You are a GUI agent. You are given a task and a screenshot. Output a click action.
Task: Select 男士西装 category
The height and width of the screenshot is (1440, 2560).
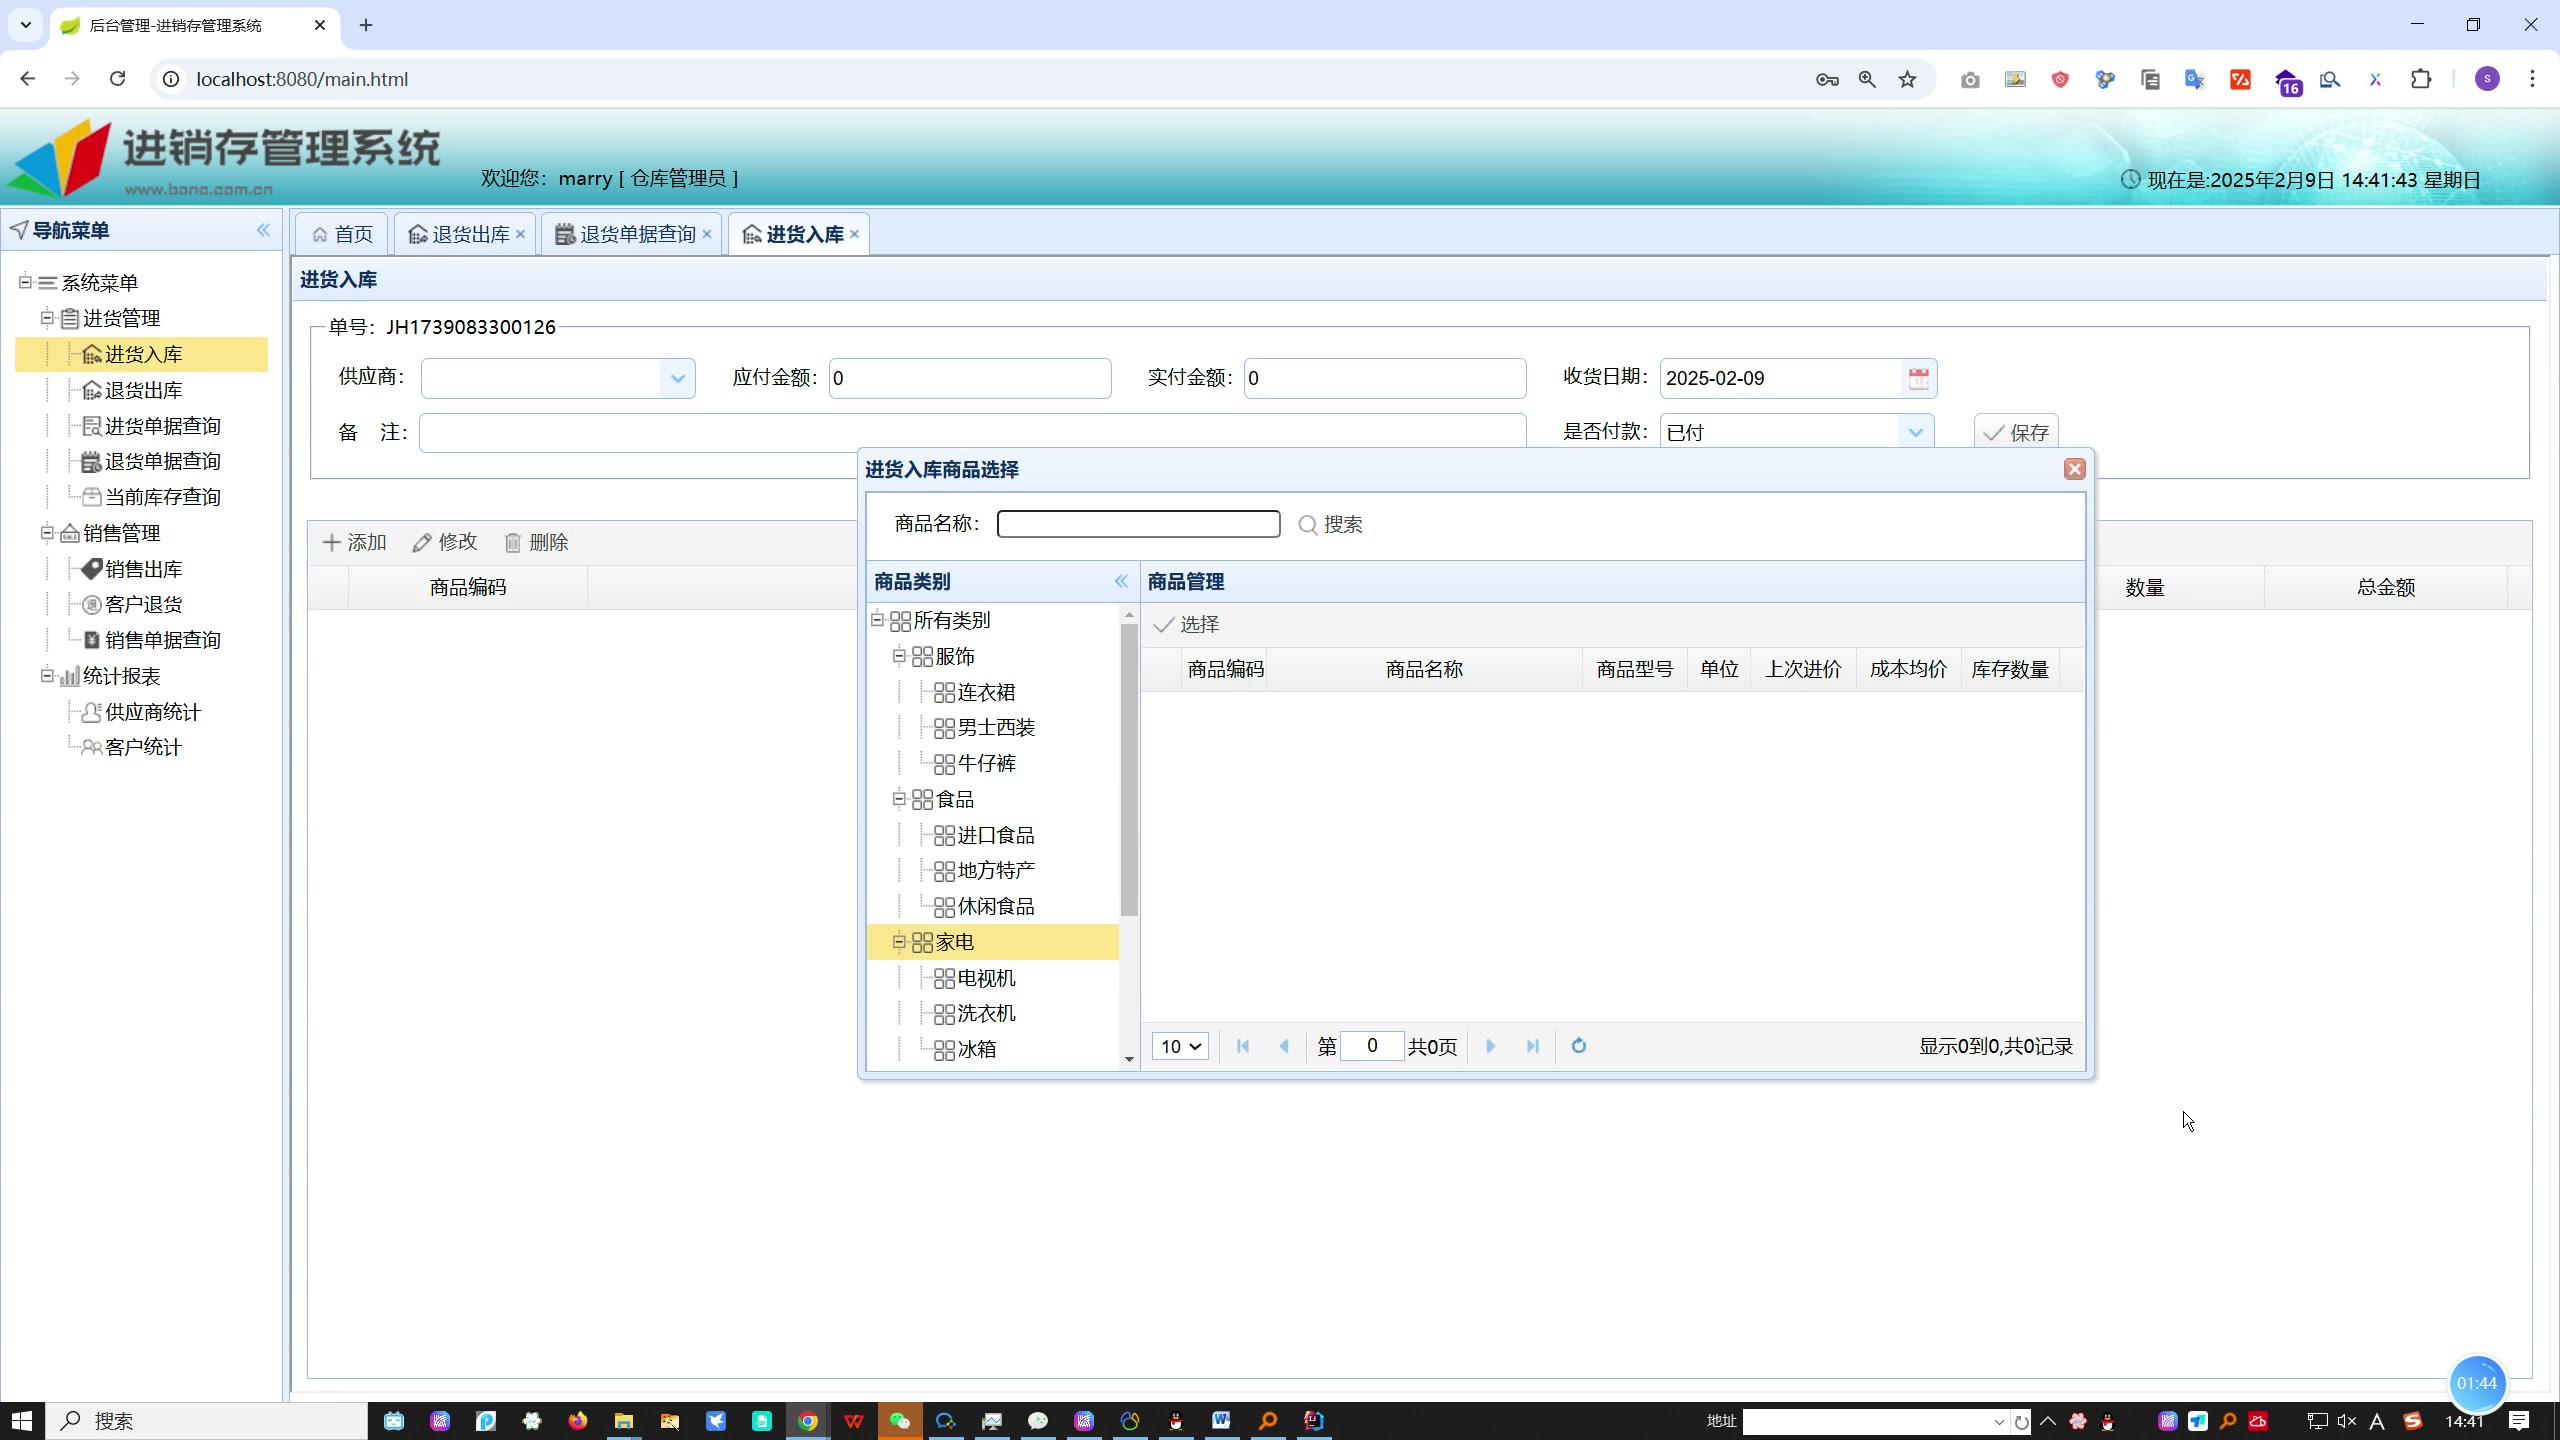click(x=996, y=728)
